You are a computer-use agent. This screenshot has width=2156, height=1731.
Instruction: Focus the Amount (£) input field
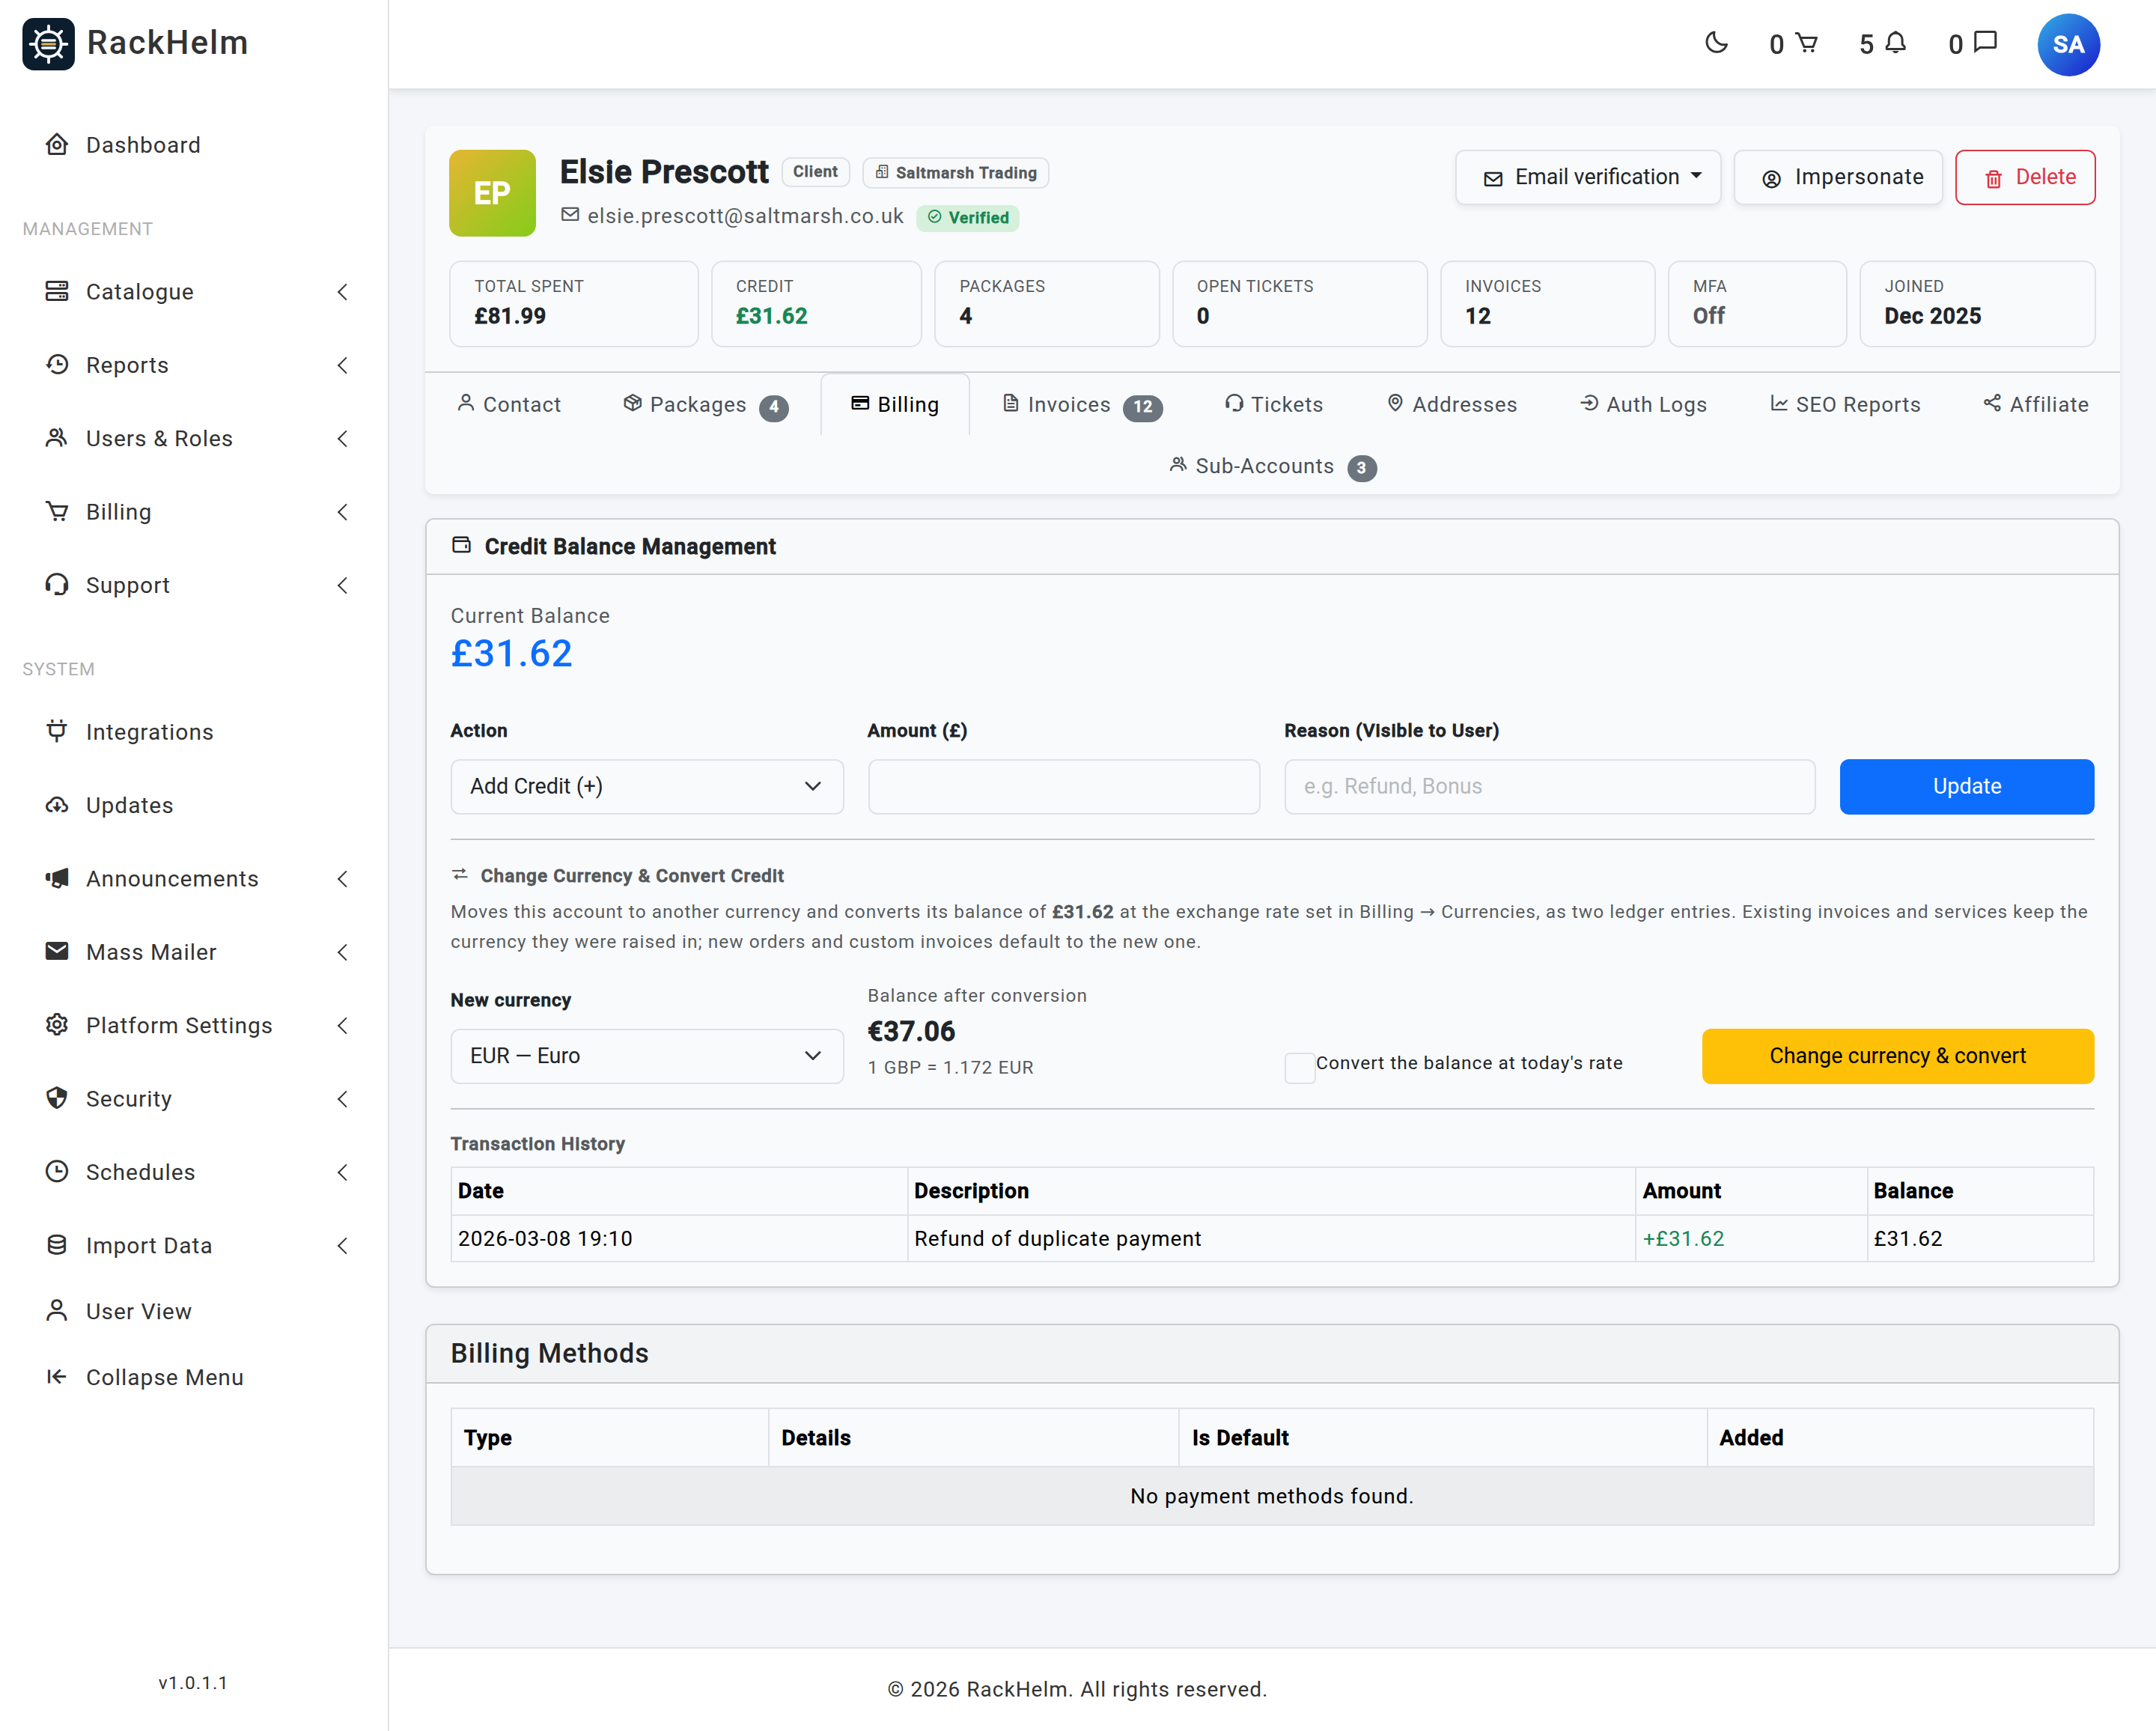point(1063,786)
